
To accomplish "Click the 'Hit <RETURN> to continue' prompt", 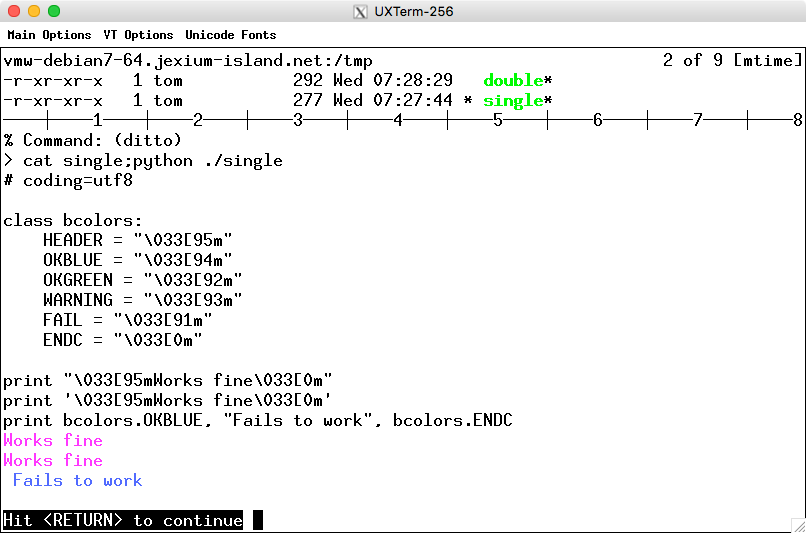I will coord(123,521).
